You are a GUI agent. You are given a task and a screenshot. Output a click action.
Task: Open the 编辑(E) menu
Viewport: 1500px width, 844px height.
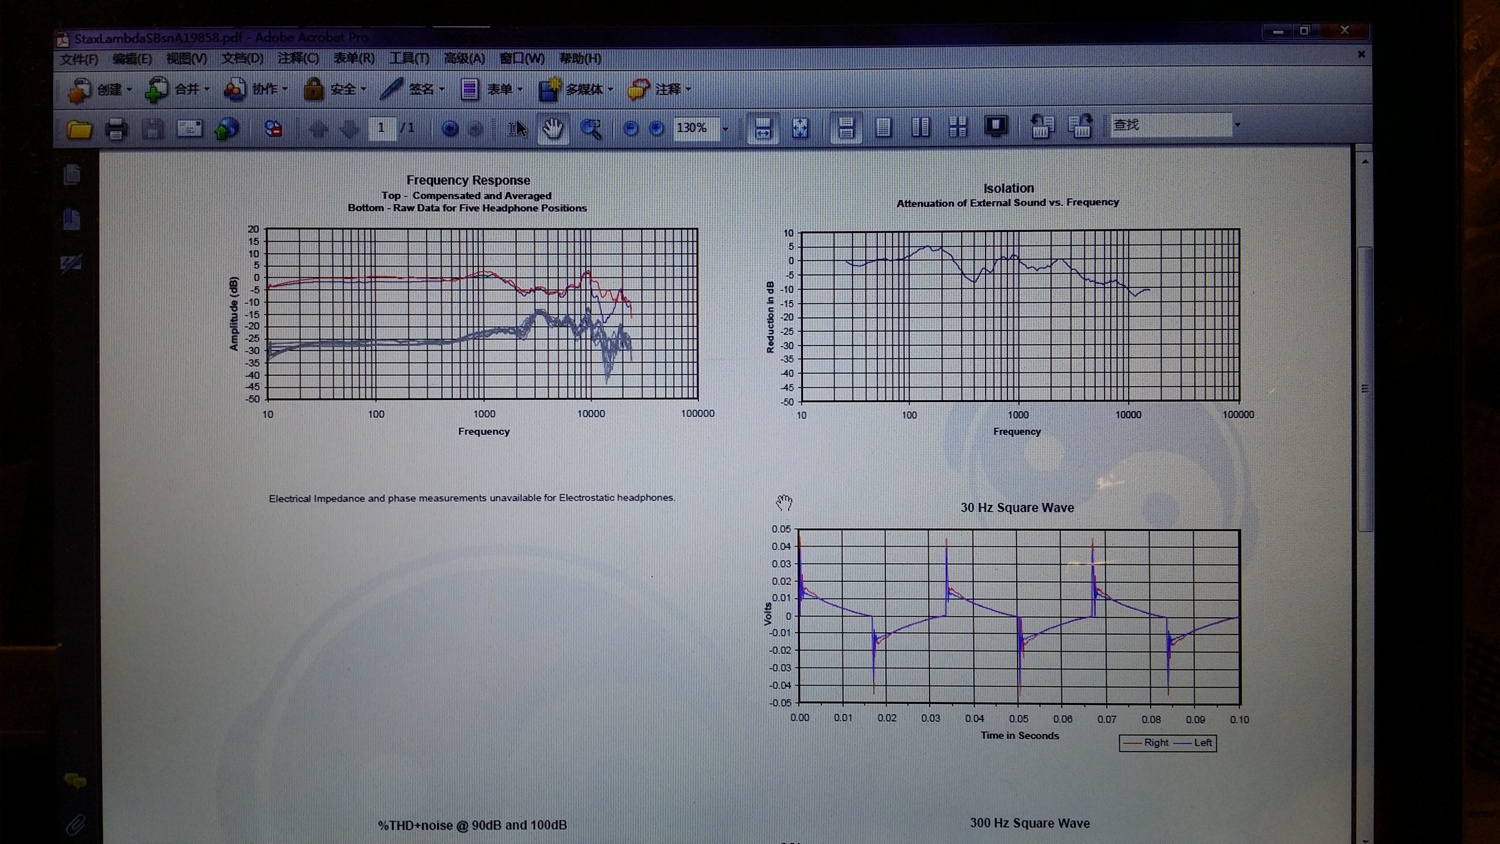pos(132,59)
